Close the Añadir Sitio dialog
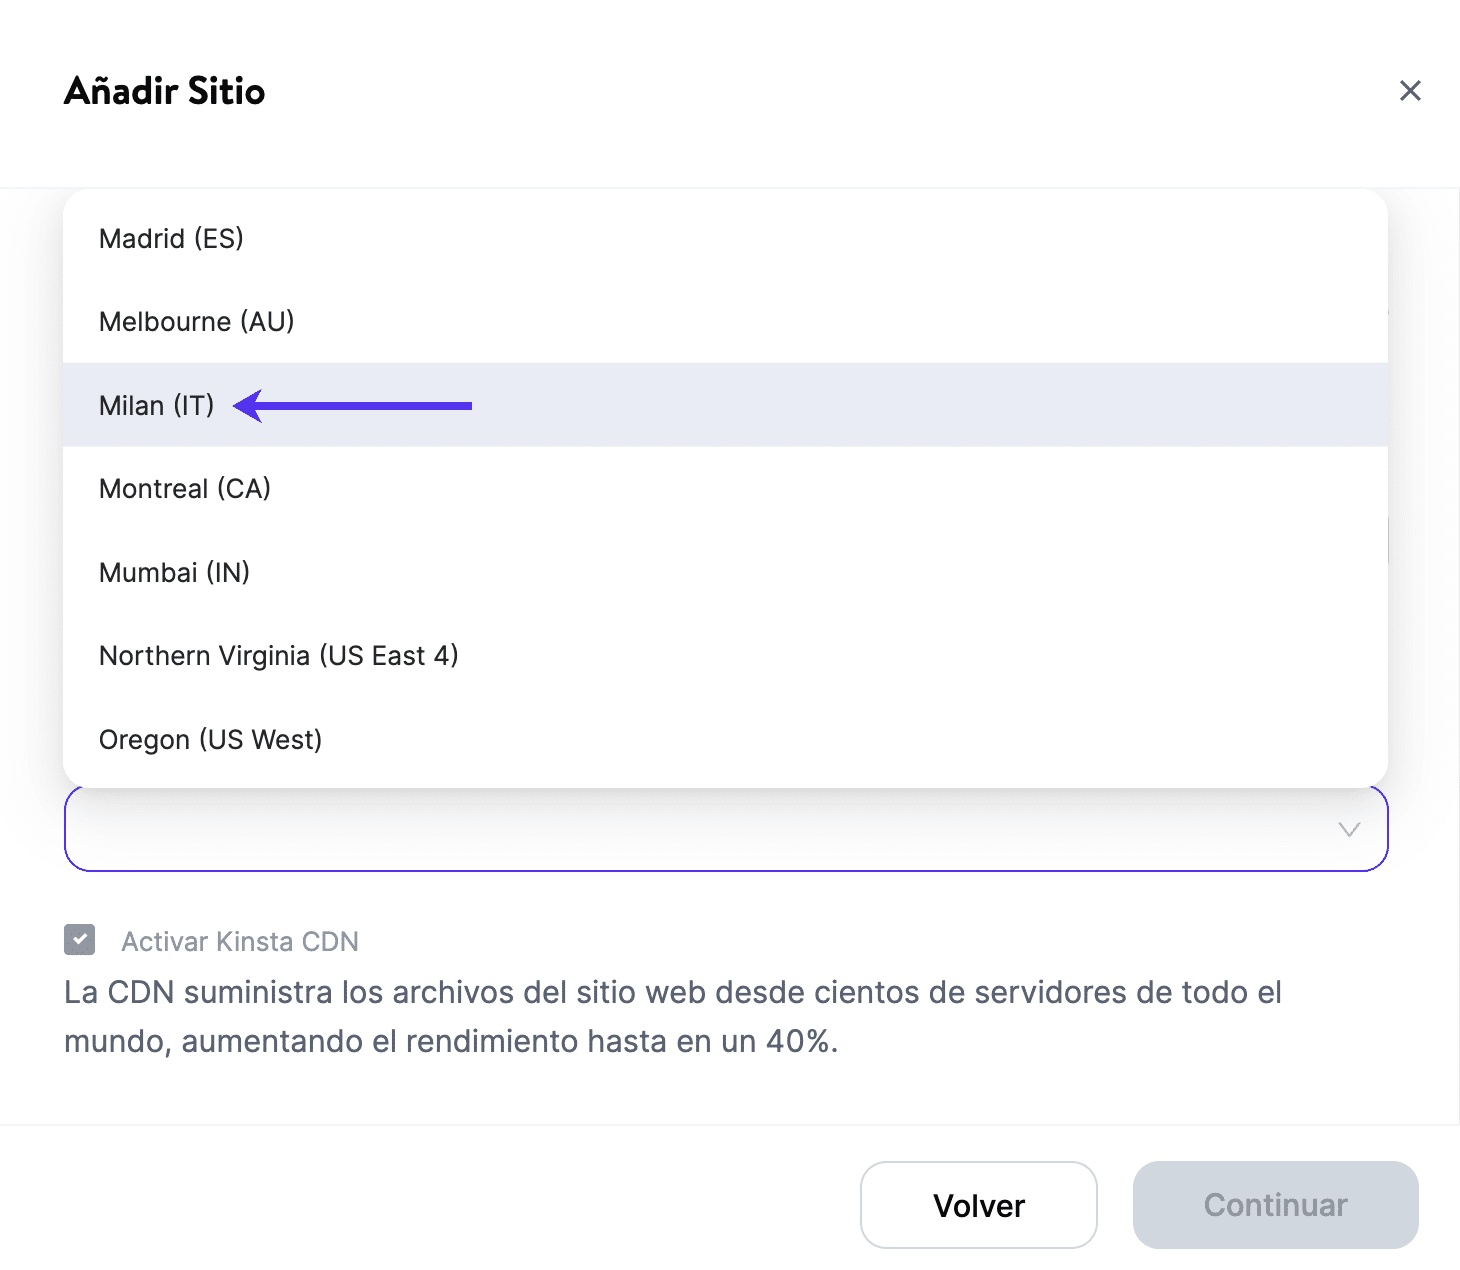This screenshot has height=1270, width=1460. click(1410, 91)
